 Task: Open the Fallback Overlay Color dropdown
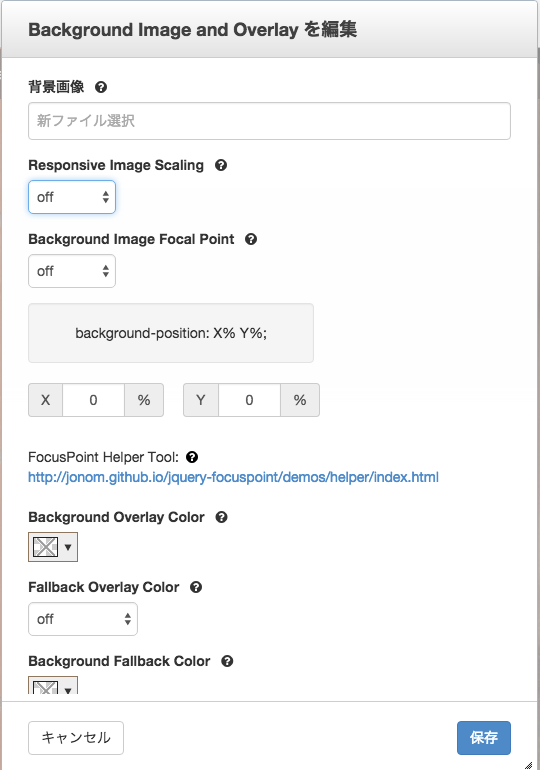pos(82,619)
